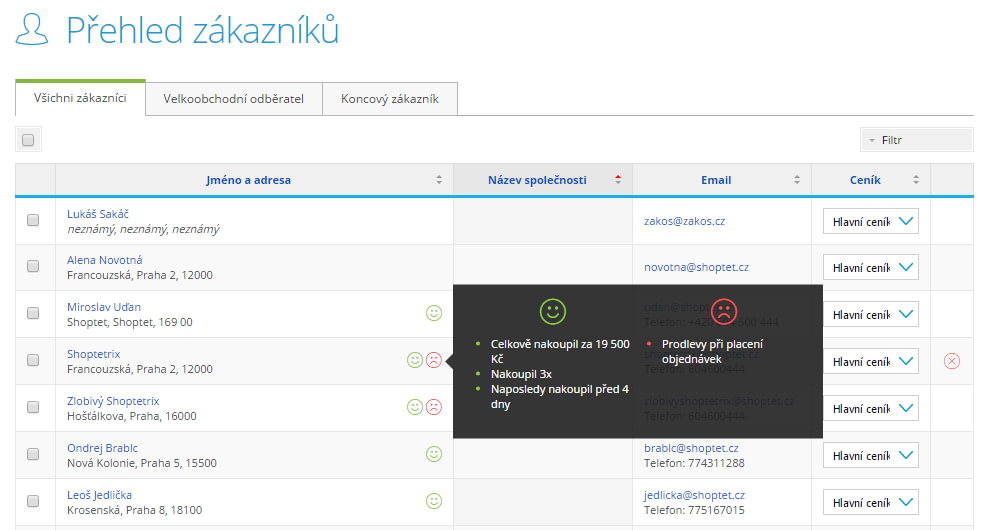Image resolution: width=982 pixels, height=530 pixels.
Task: Check the Alena Novotná row checkbox
Action: click(33, 266)
